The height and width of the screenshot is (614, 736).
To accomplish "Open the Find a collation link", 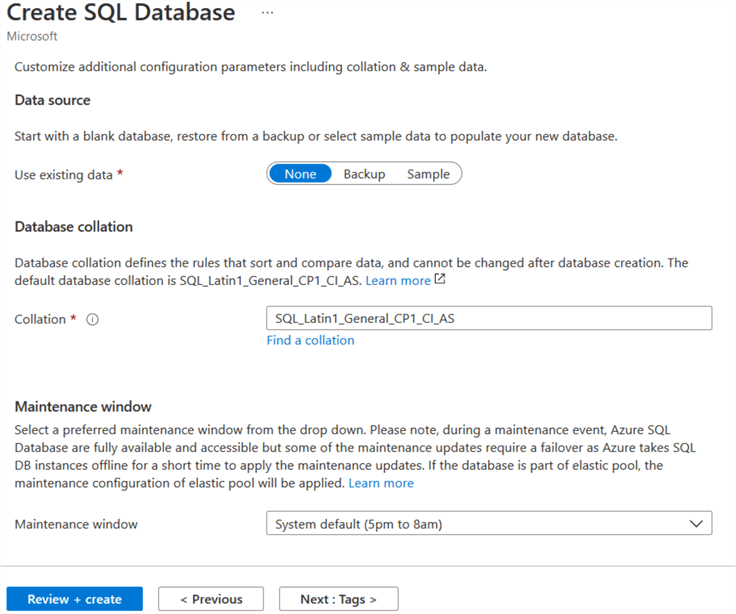I will coord(310,340).
